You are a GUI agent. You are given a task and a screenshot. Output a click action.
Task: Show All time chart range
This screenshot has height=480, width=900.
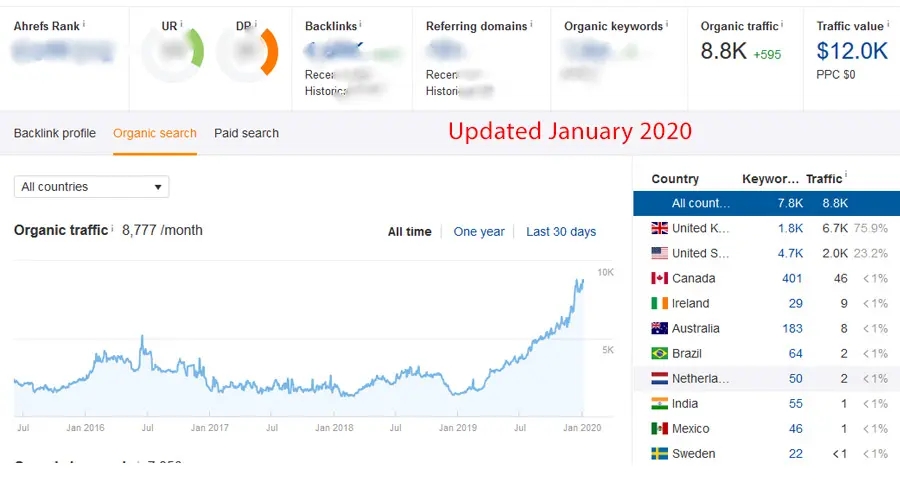pos(409,232)
